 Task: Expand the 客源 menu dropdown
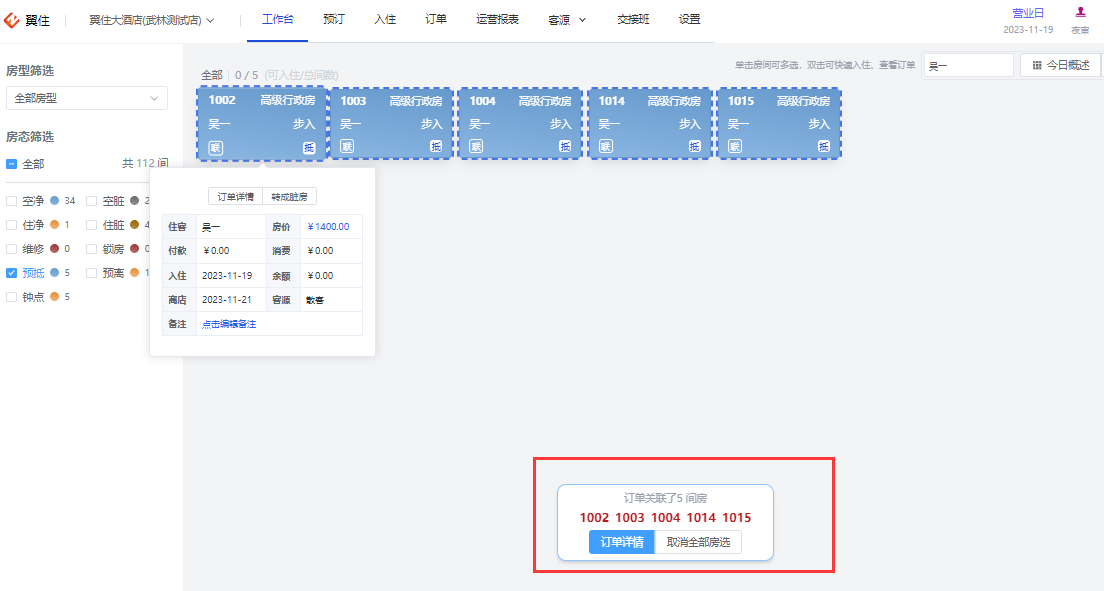567,20
